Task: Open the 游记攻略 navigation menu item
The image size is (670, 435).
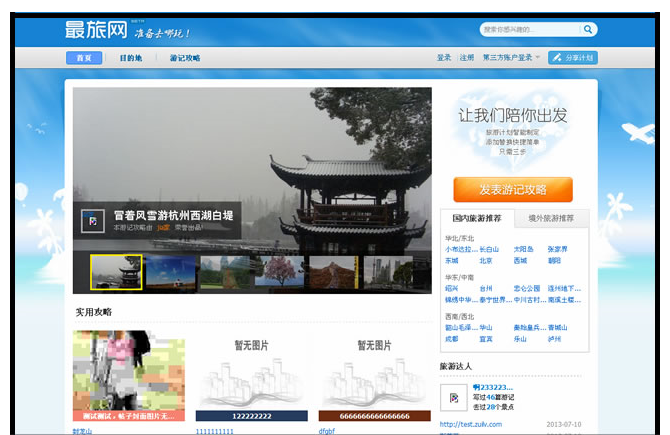Action: point(185,58)
